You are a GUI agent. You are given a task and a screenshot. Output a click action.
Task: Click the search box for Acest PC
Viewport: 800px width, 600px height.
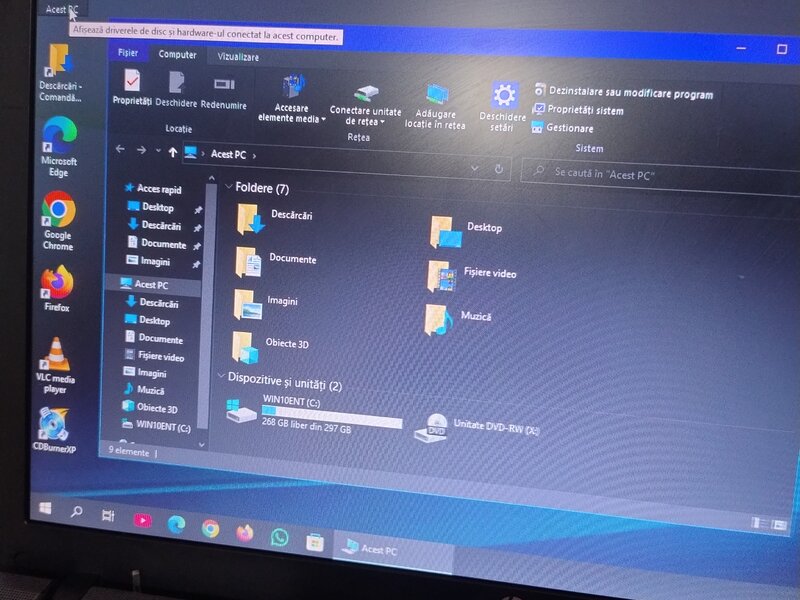pyautogui.click(x=640, y=174)
